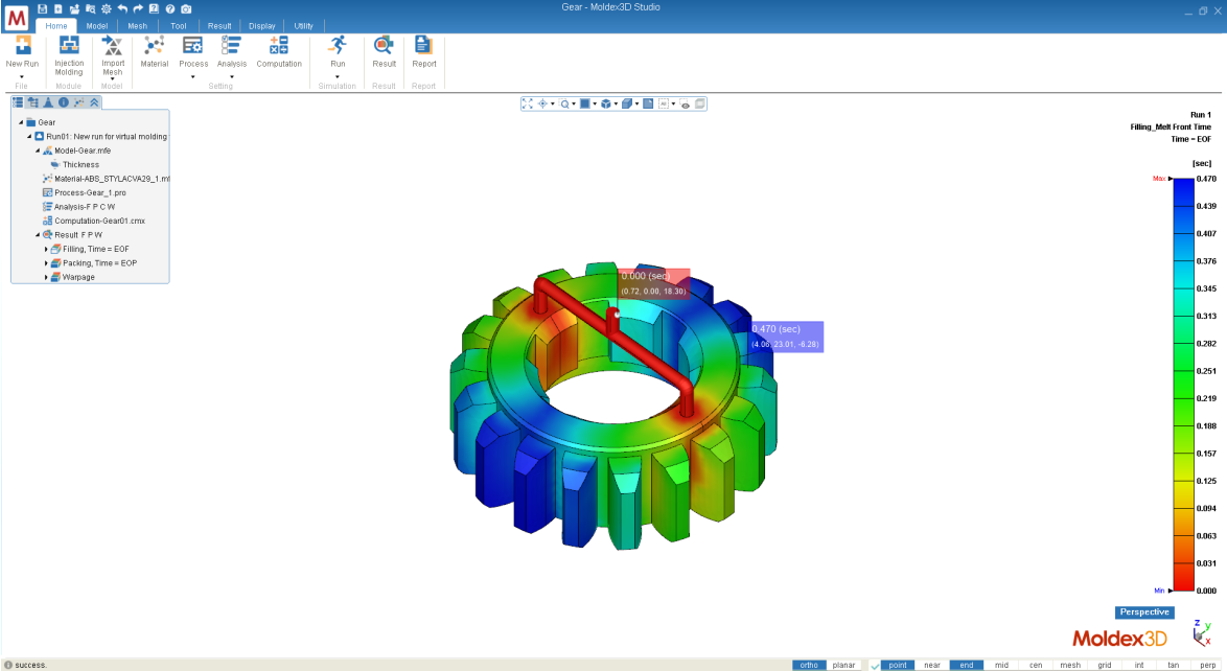Open the settings gear in quick access toolbar
Viewport: 1227px width, 671px height.
coord(106,8)
